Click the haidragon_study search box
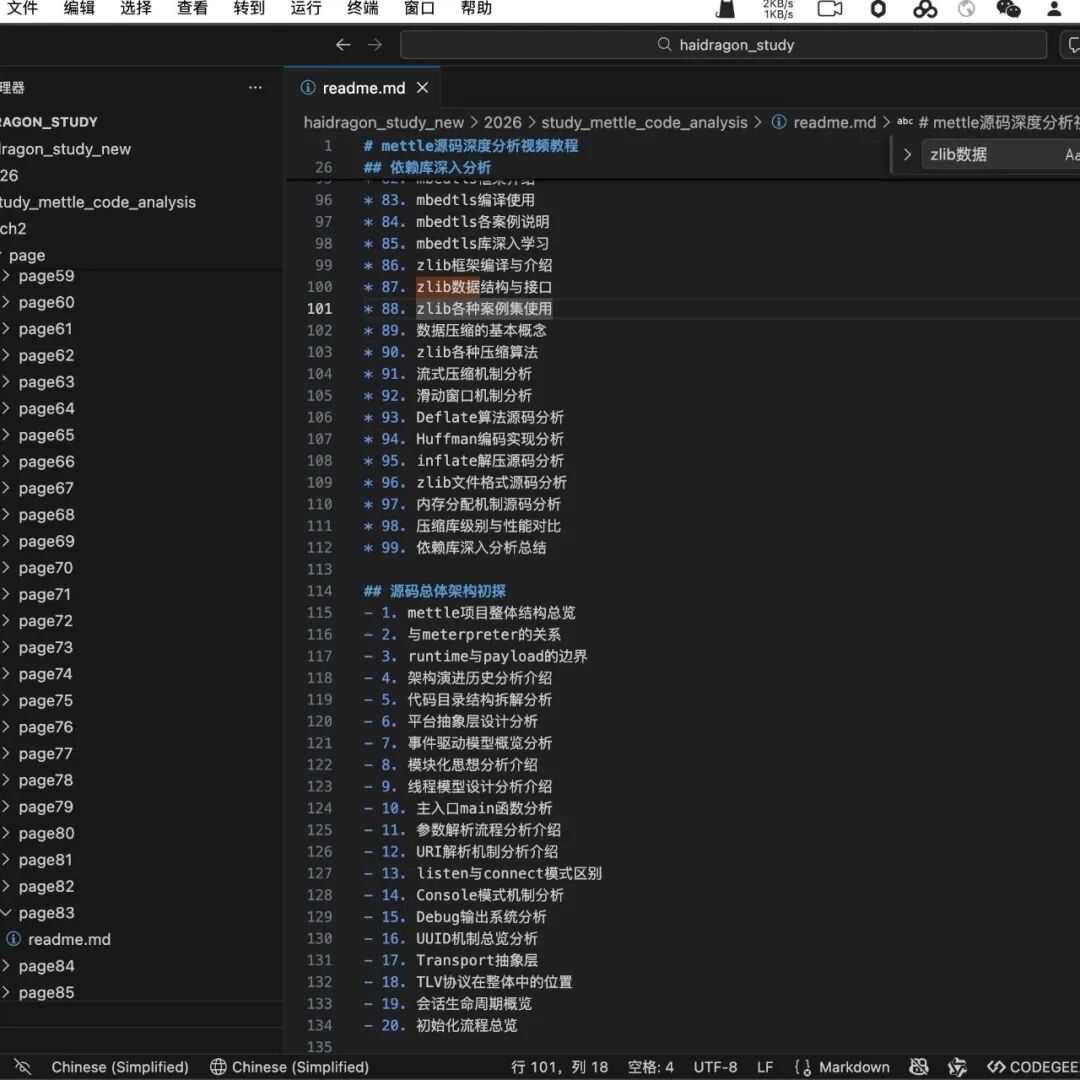 [723, 45]
